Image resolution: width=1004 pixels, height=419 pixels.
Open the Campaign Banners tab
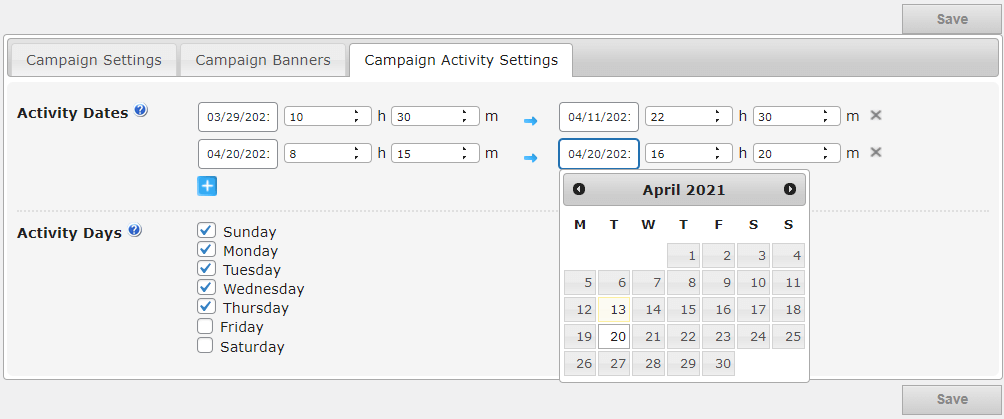263,60
